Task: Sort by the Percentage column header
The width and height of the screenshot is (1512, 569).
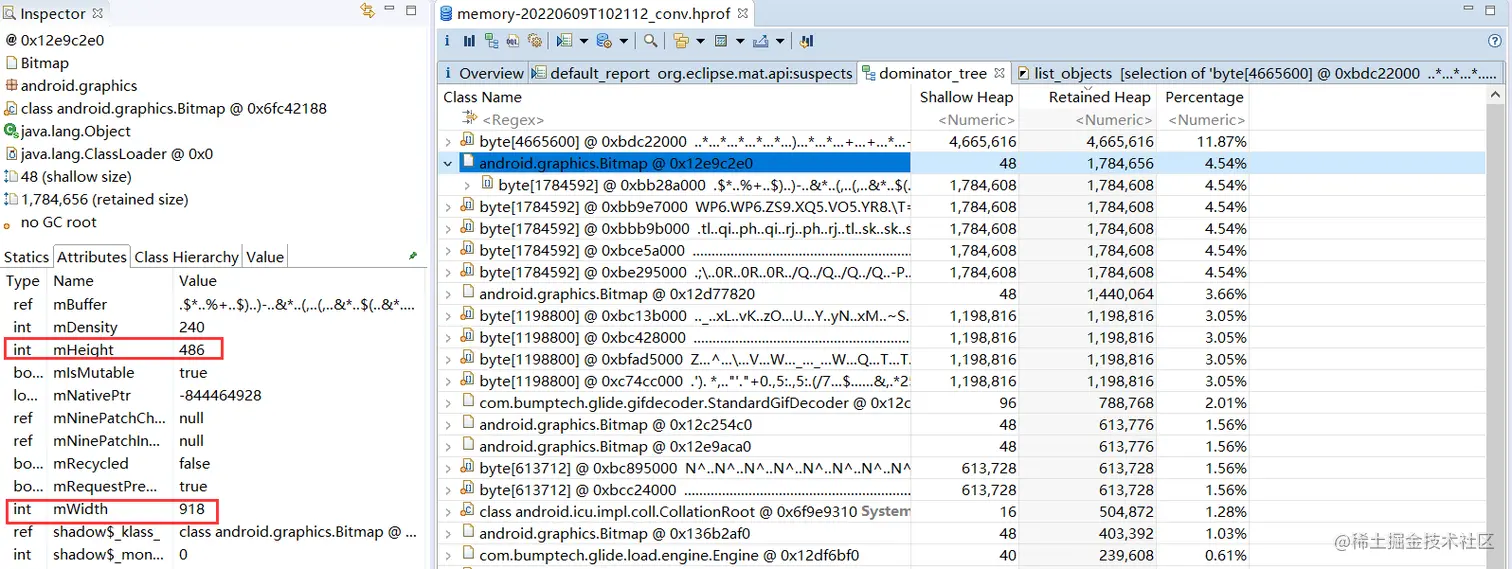Action: 1204,97
